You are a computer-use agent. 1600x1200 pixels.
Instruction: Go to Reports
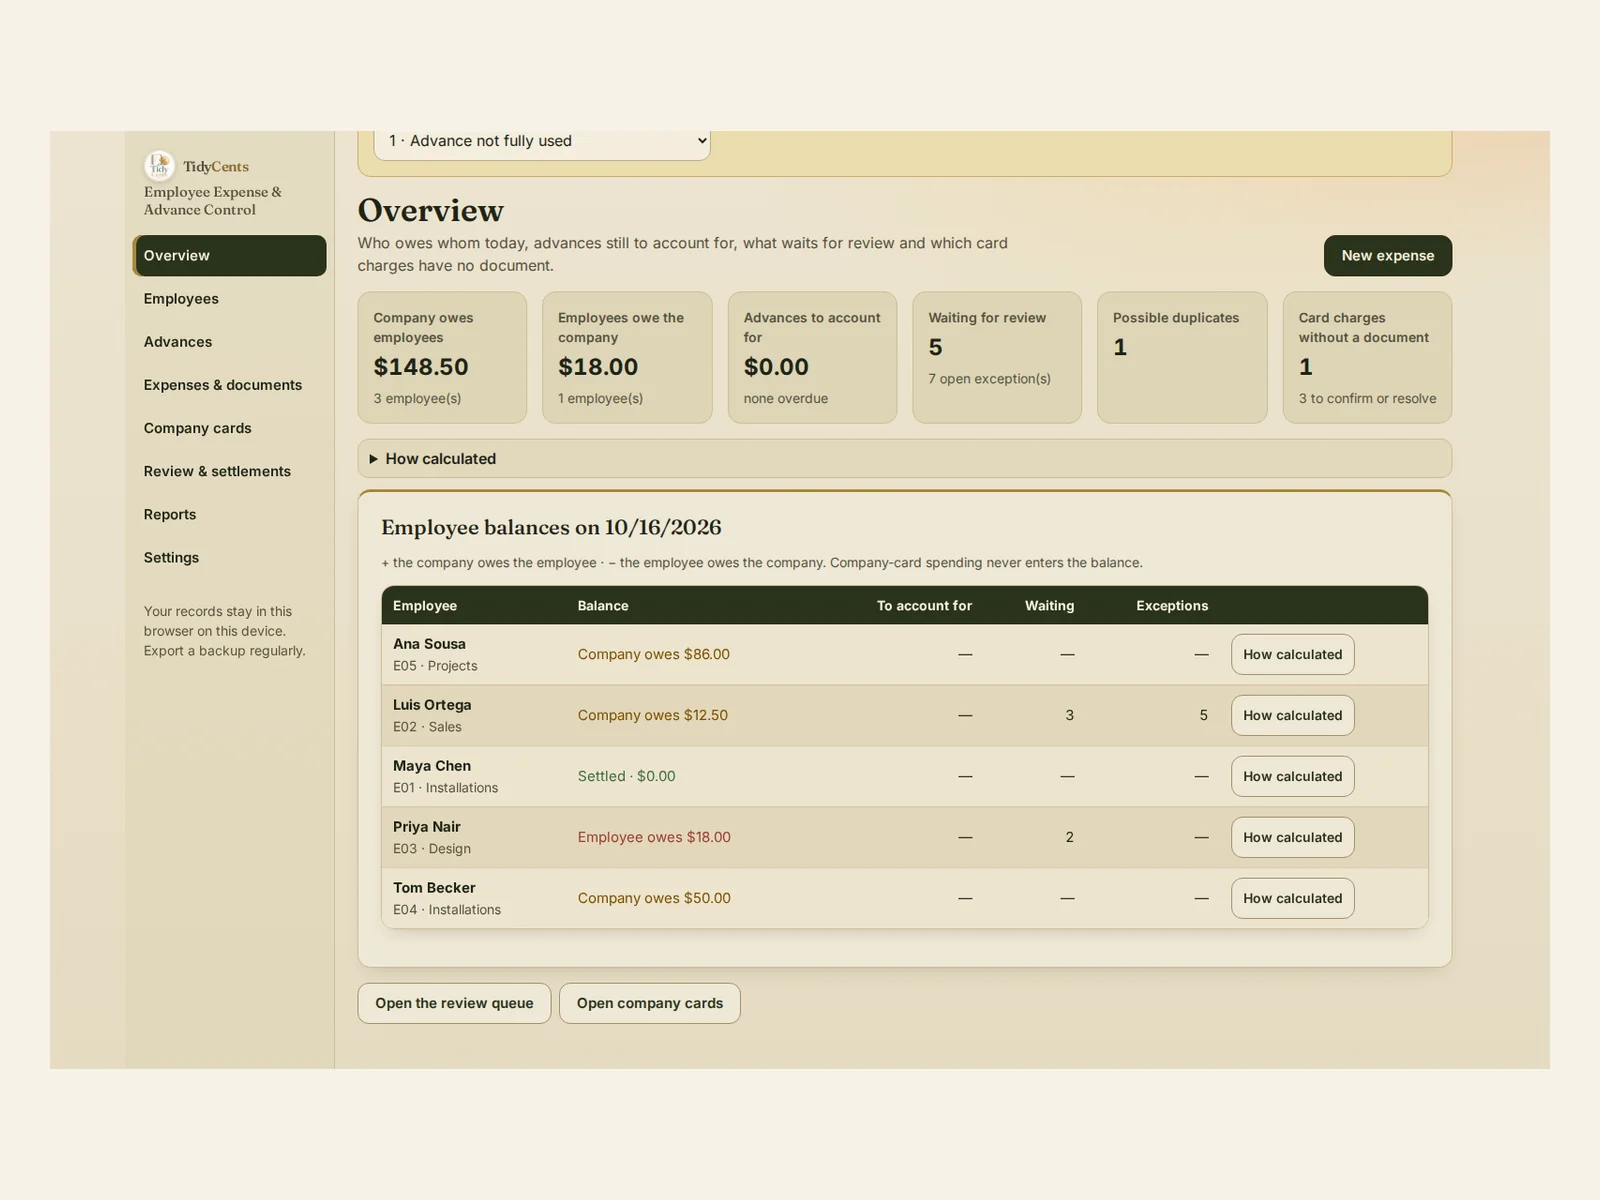(x=230, y=514)
